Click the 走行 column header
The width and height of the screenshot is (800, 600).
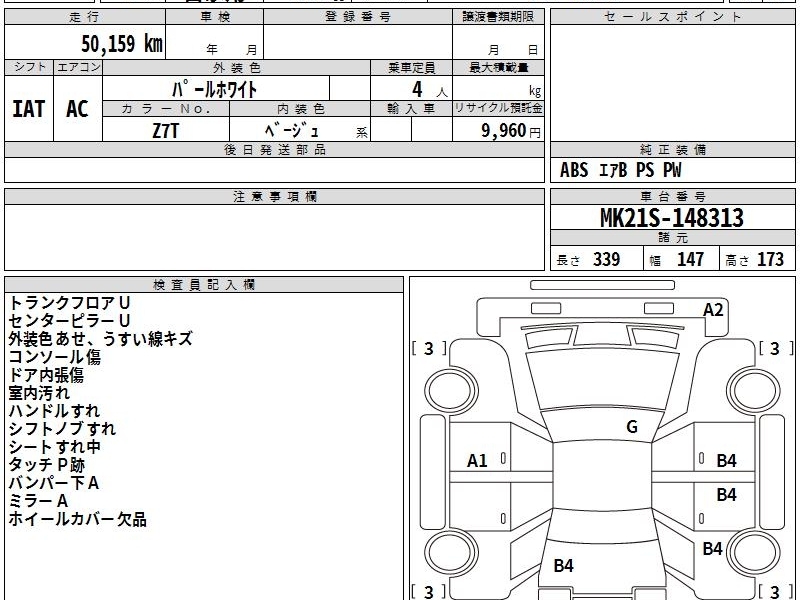[85, 17]
